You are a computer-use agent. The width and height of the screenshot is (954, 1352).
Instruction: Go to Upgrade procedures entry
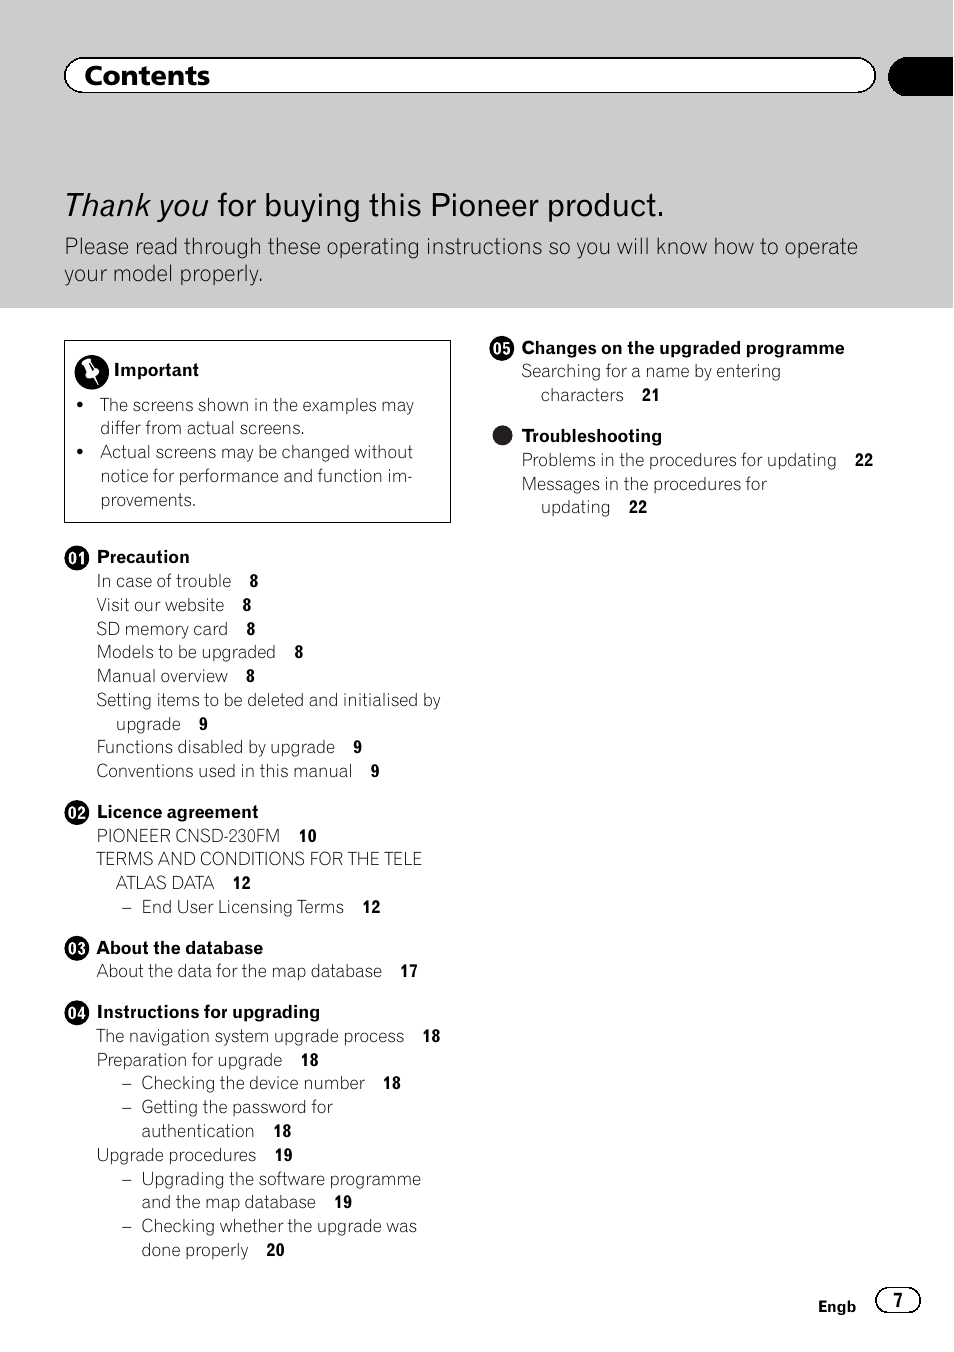coord(176,1156)
